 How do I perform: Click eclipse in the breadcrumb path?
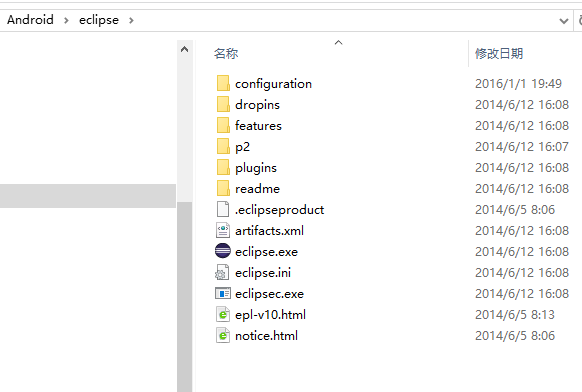coord(99,20)
